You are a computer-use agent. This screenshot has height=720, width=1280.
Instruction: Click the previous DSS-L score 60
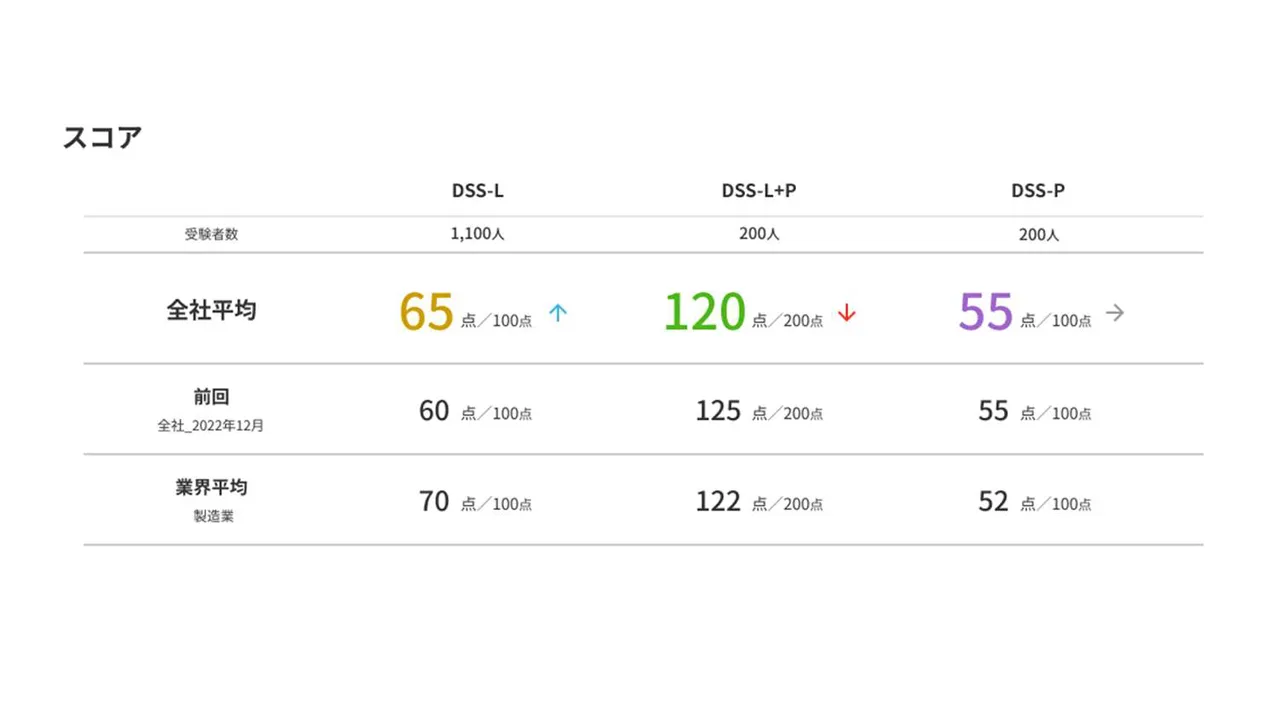434,411
